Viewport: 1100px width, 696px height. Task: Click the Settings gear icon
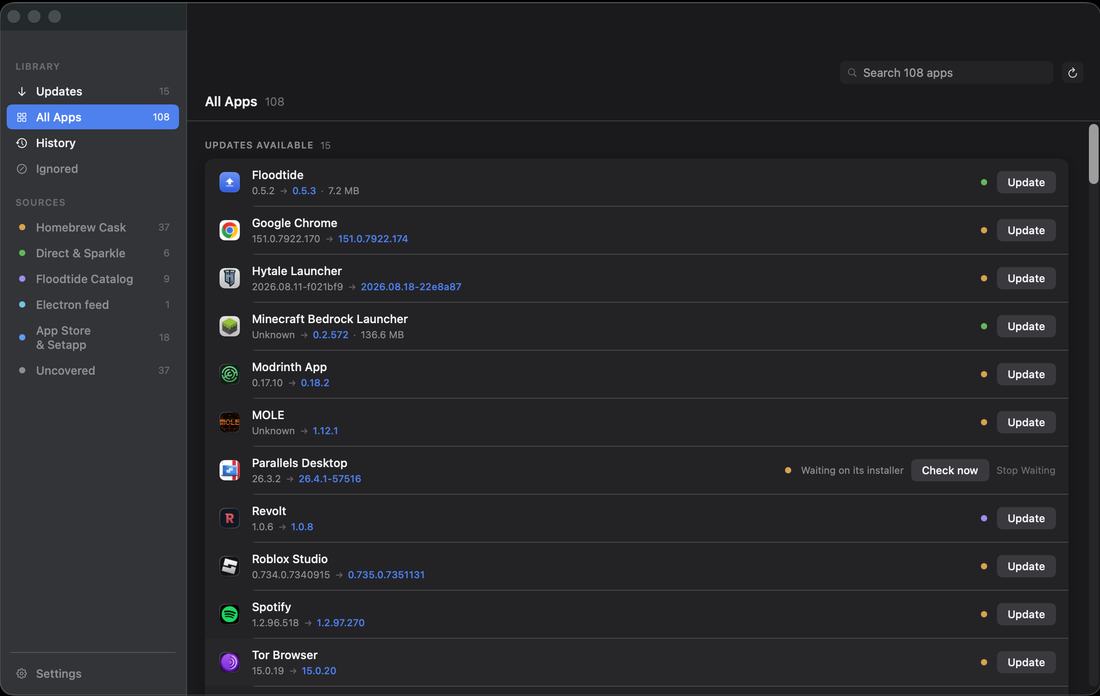click(x=22, y=674)
